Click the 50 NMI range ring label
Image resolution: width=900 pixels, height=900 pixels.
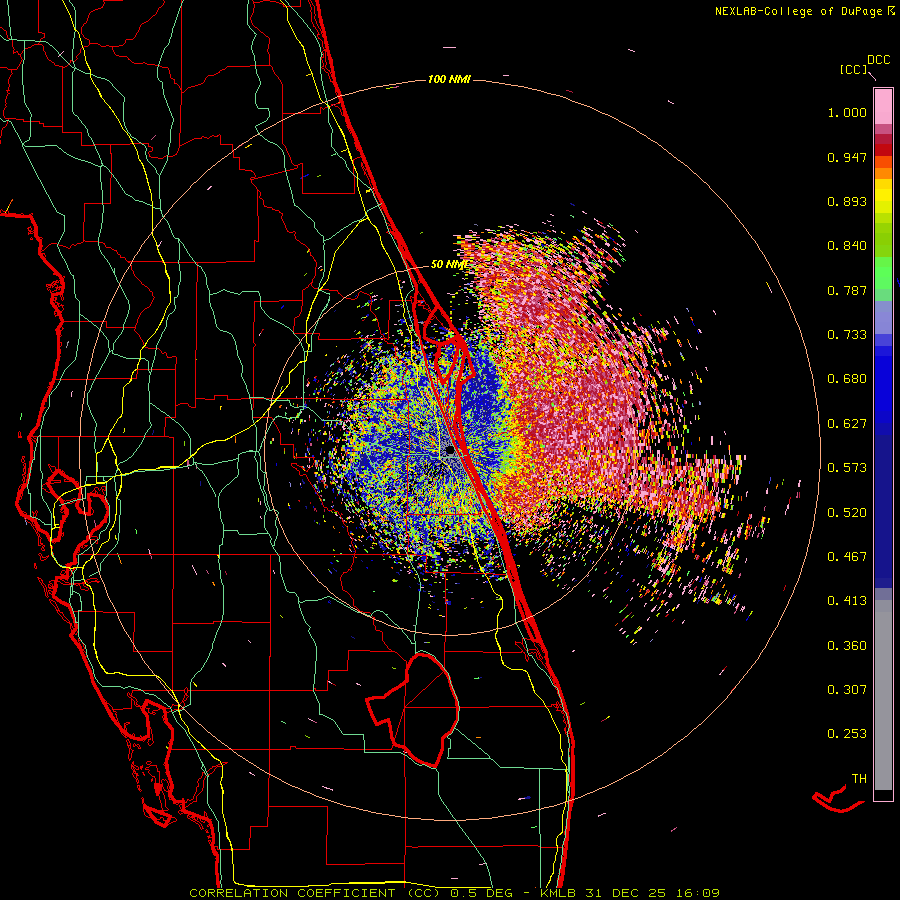pyautogui.click(x=448, y=264)
